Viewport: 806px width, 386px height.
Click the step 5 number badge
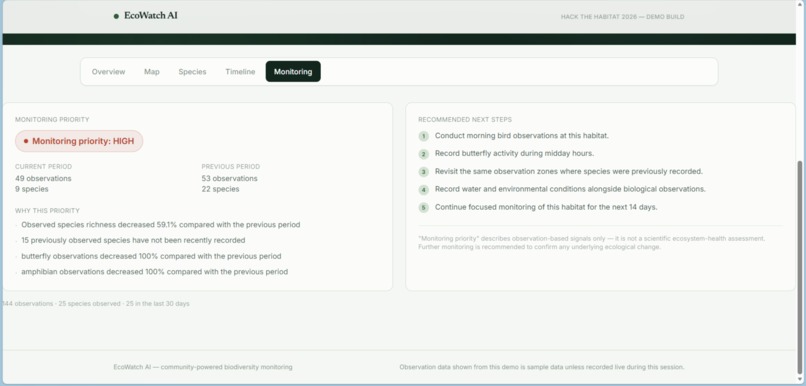click(424, 208)
